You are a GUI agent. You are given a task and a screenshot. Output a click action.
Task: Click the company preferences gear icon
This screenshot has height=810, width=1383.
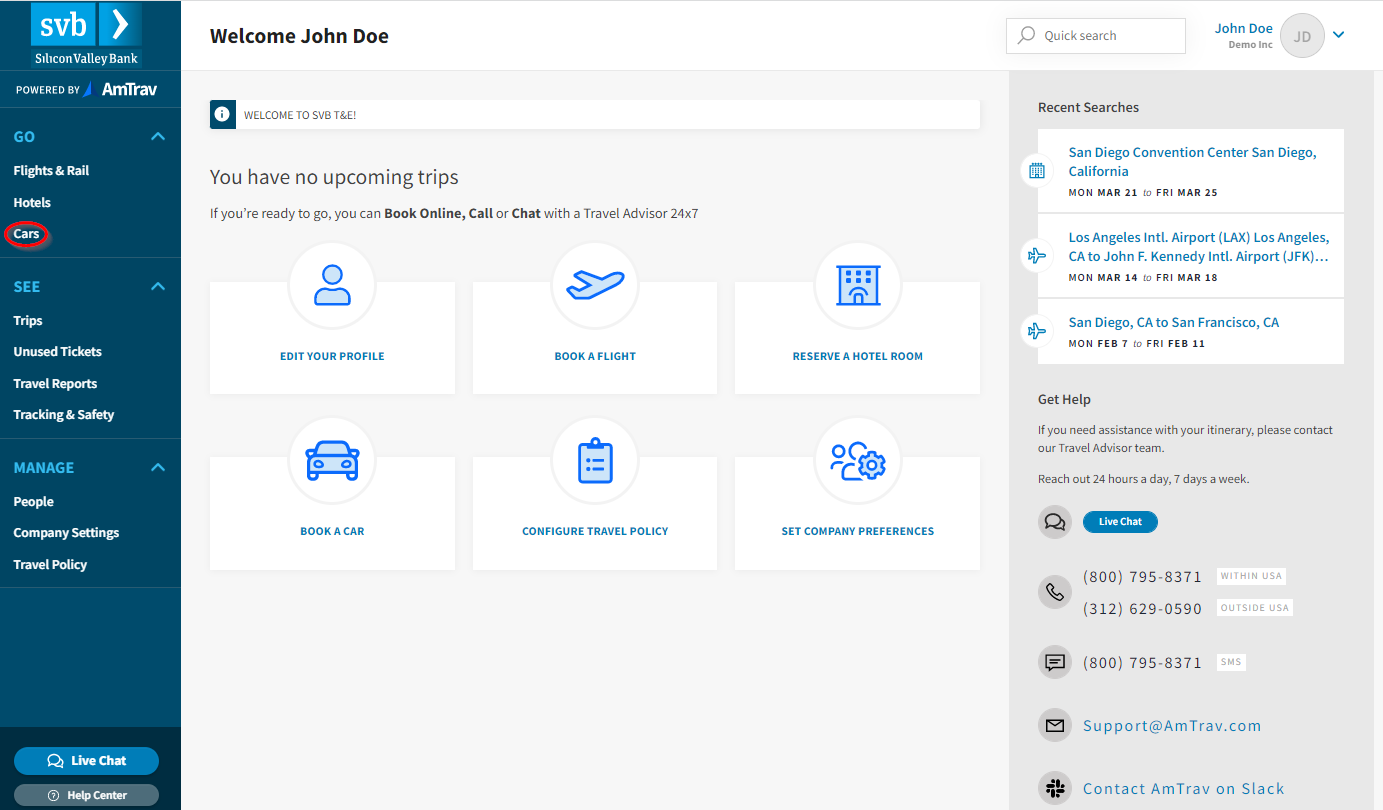pyautogui.click(x=858, y=461)
